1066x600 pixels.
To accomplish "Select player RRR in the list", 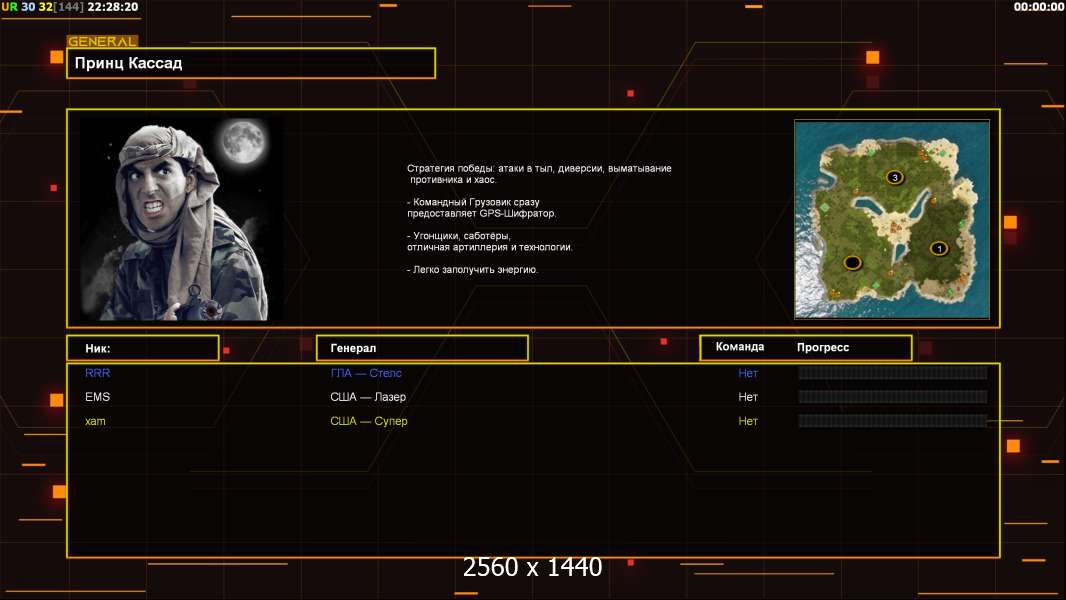I will tap(98, 373).
